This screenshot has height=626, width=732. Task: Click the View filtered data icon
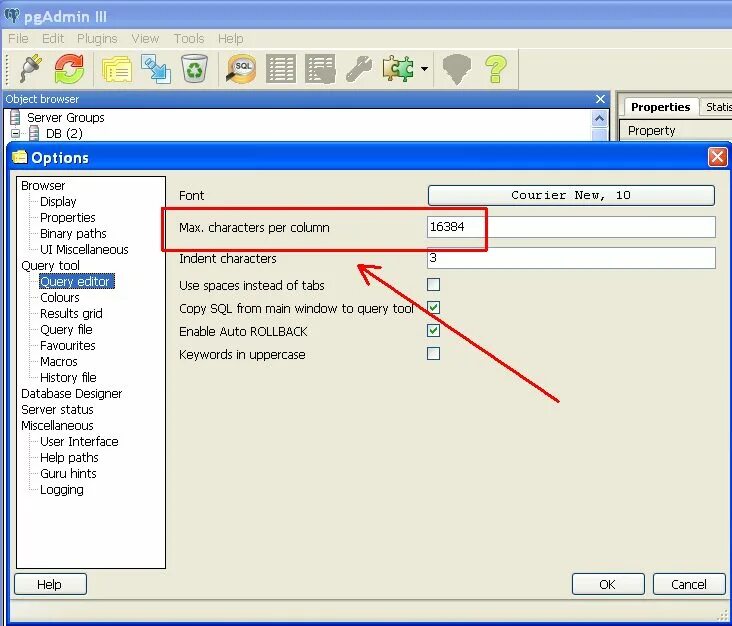[320, 69]
